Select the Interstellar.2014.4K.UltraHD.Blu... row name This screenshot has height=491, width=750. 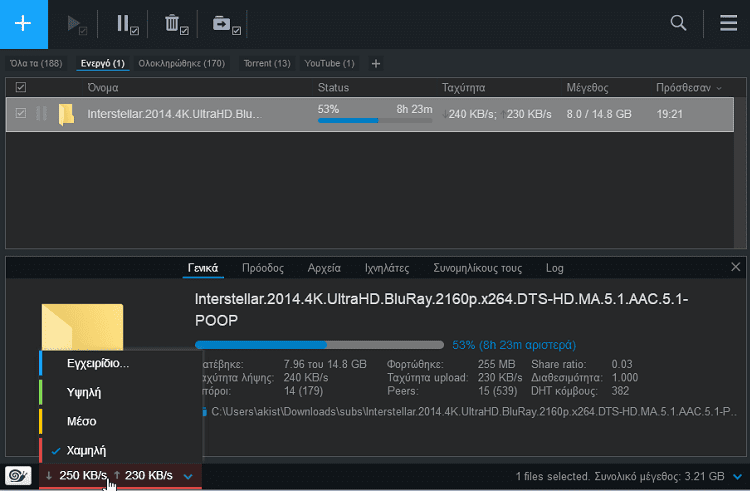pos(174,114)
